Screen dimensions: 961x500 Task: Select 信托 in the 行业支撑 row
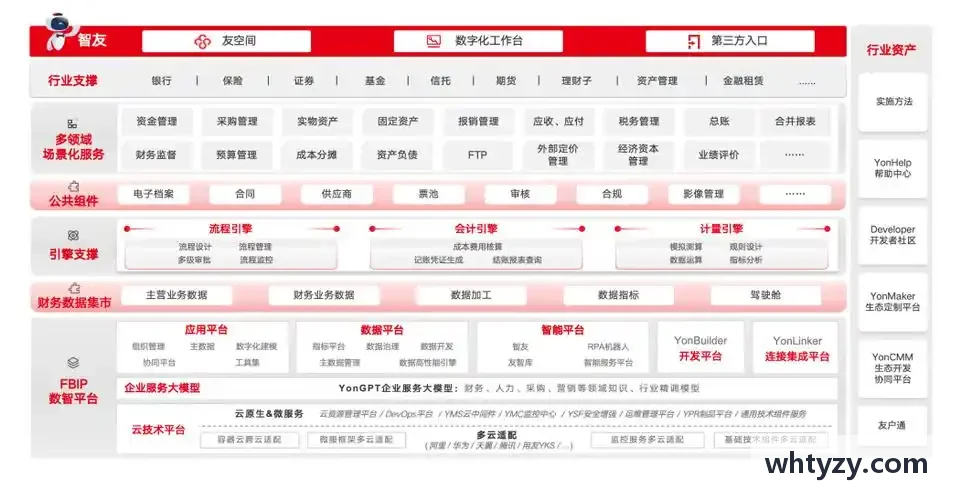pos(441,81)
